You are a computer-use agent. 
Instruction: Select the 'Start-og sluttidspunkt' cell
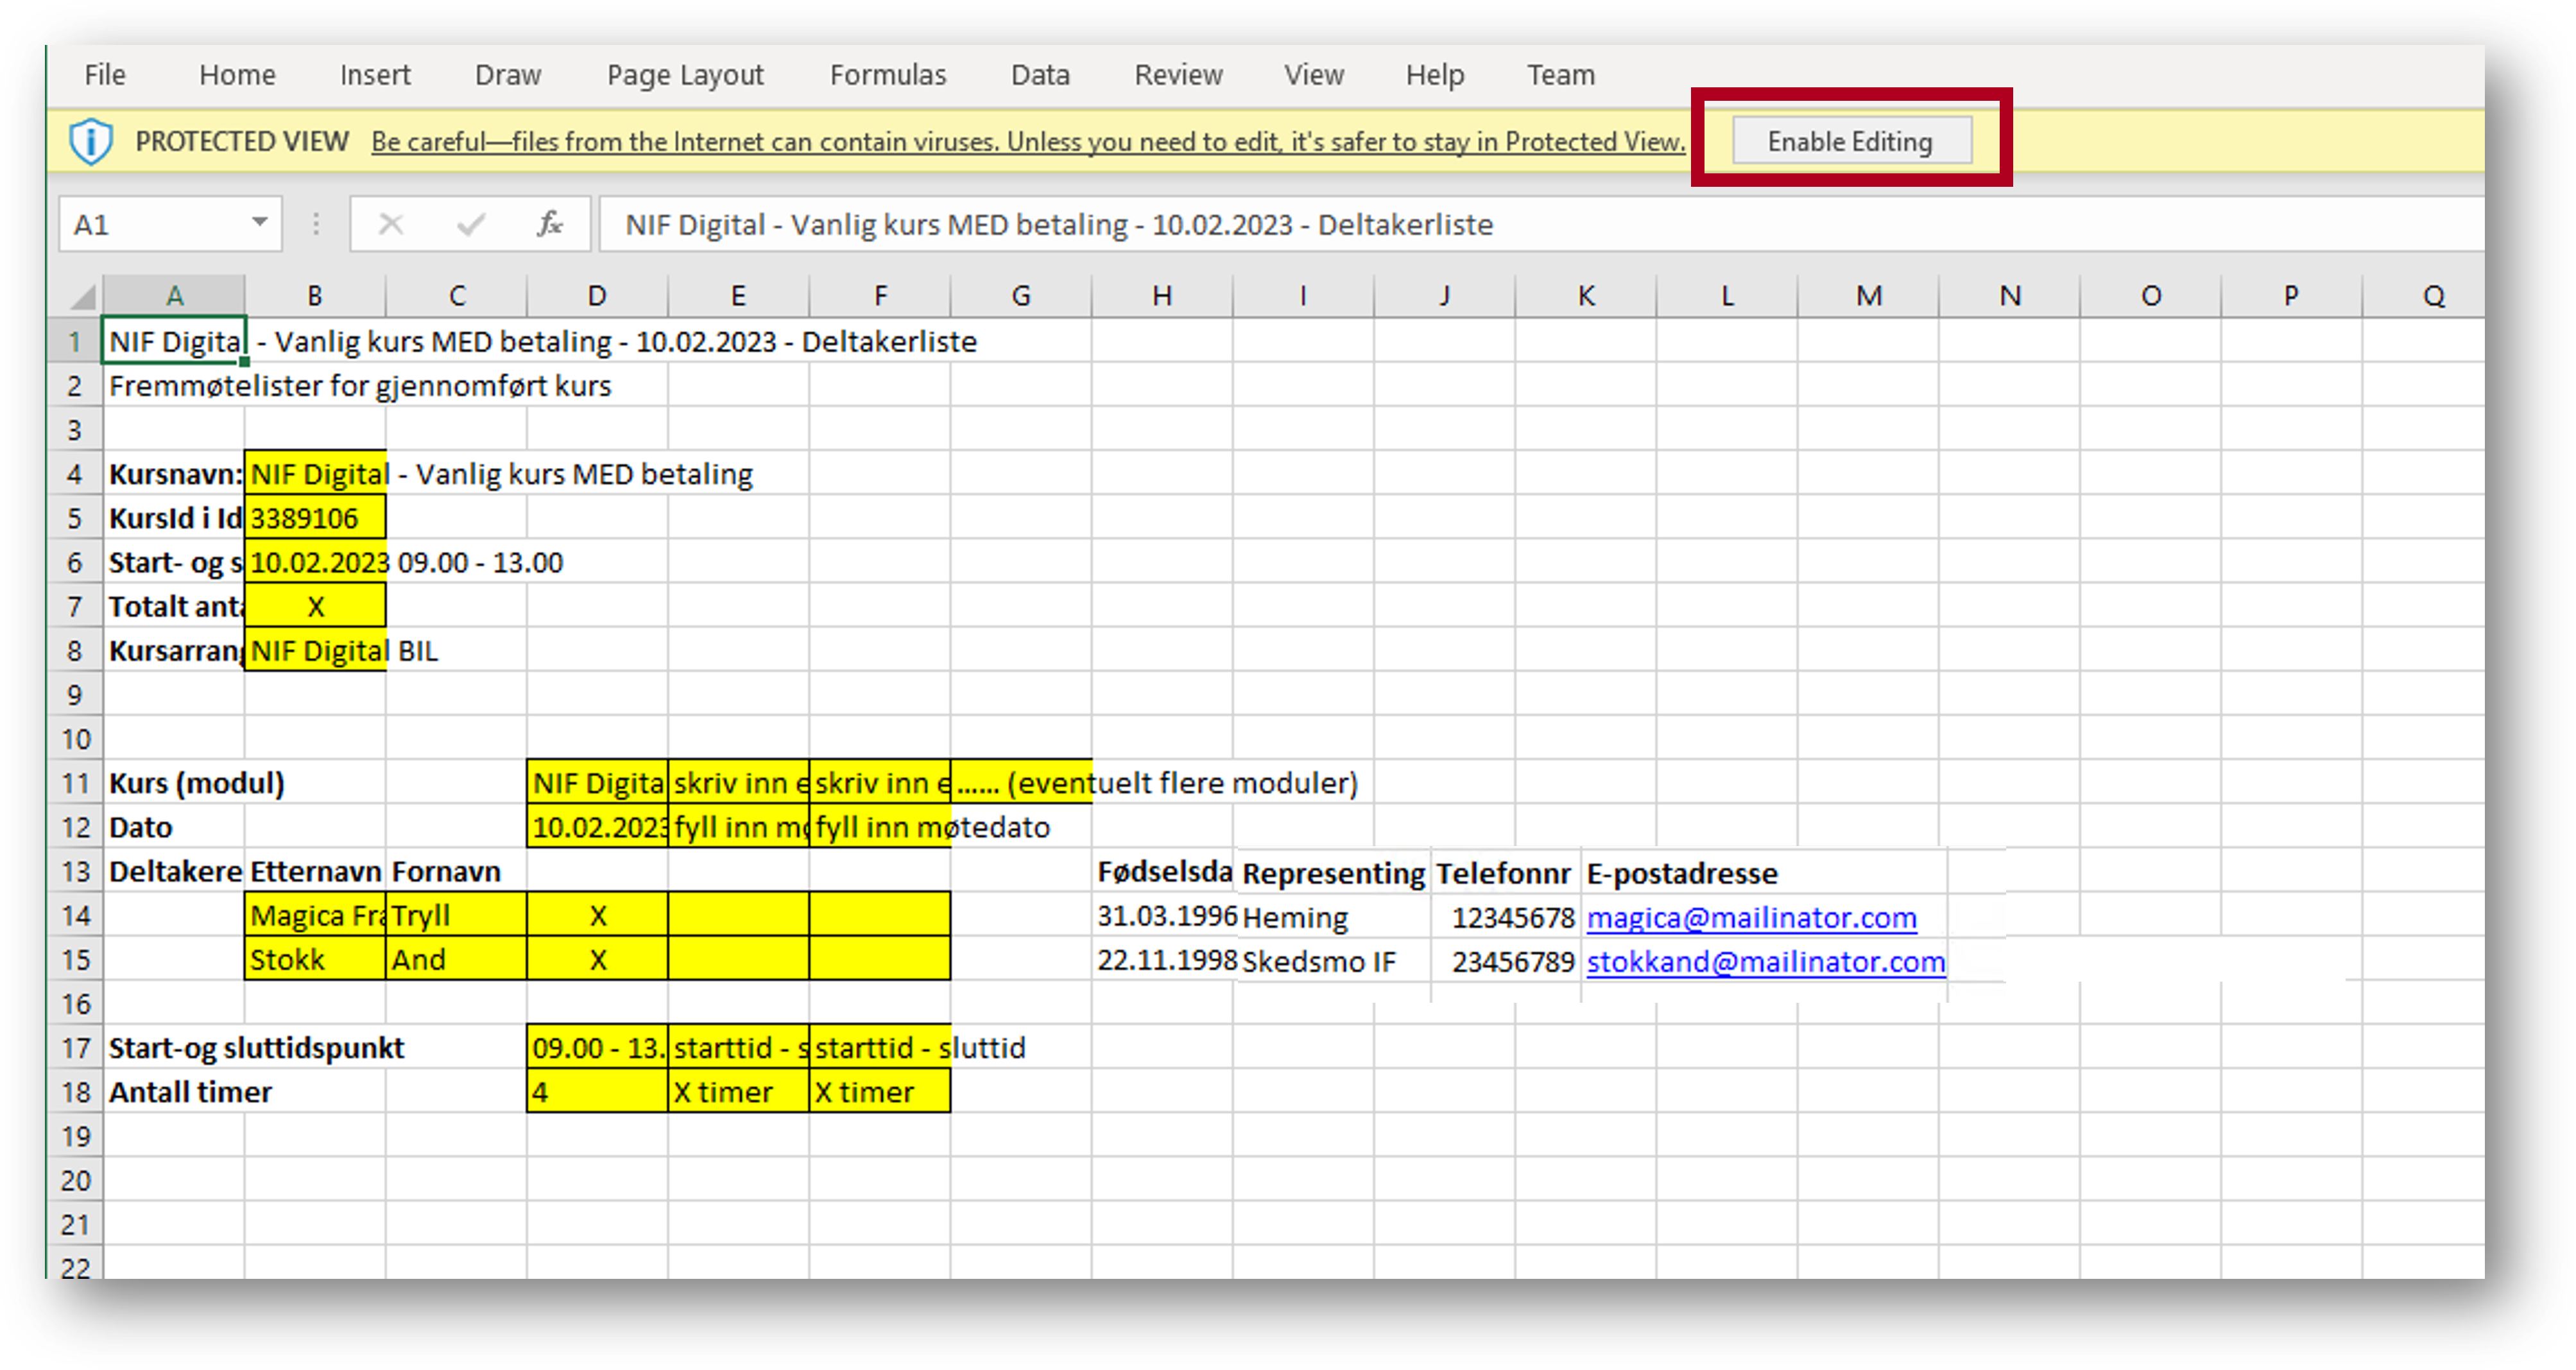[174, 1047]
